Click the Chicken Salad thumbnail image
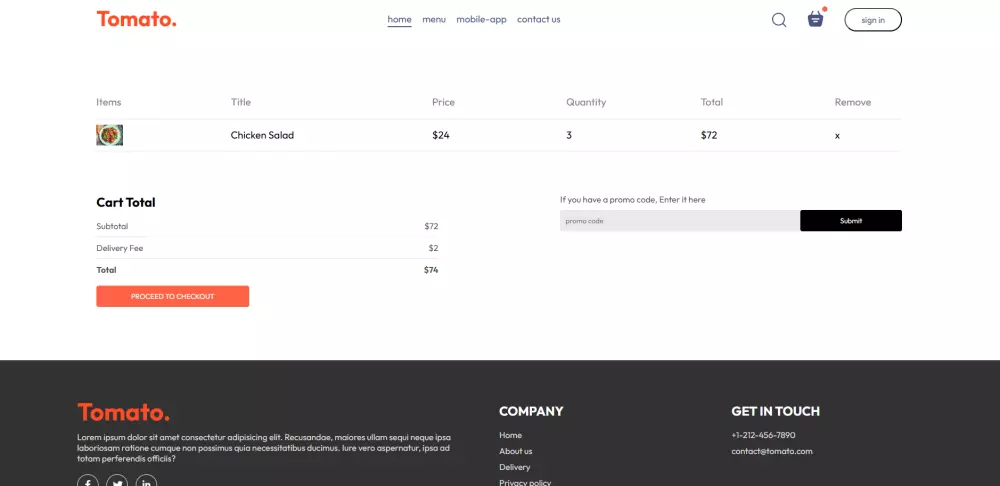This screenshot has width=1000, height=486. pyautogui.click(x=109, y=135)
